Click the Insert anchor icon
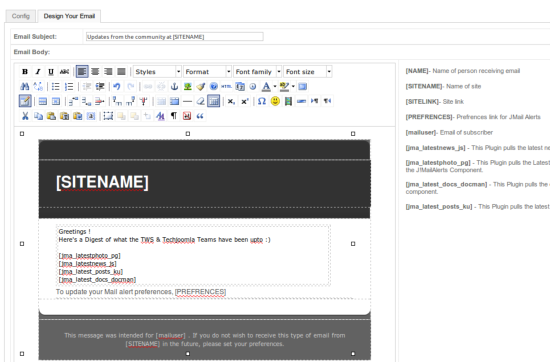The height and width of the screenshot is (362, 550). 174,86
